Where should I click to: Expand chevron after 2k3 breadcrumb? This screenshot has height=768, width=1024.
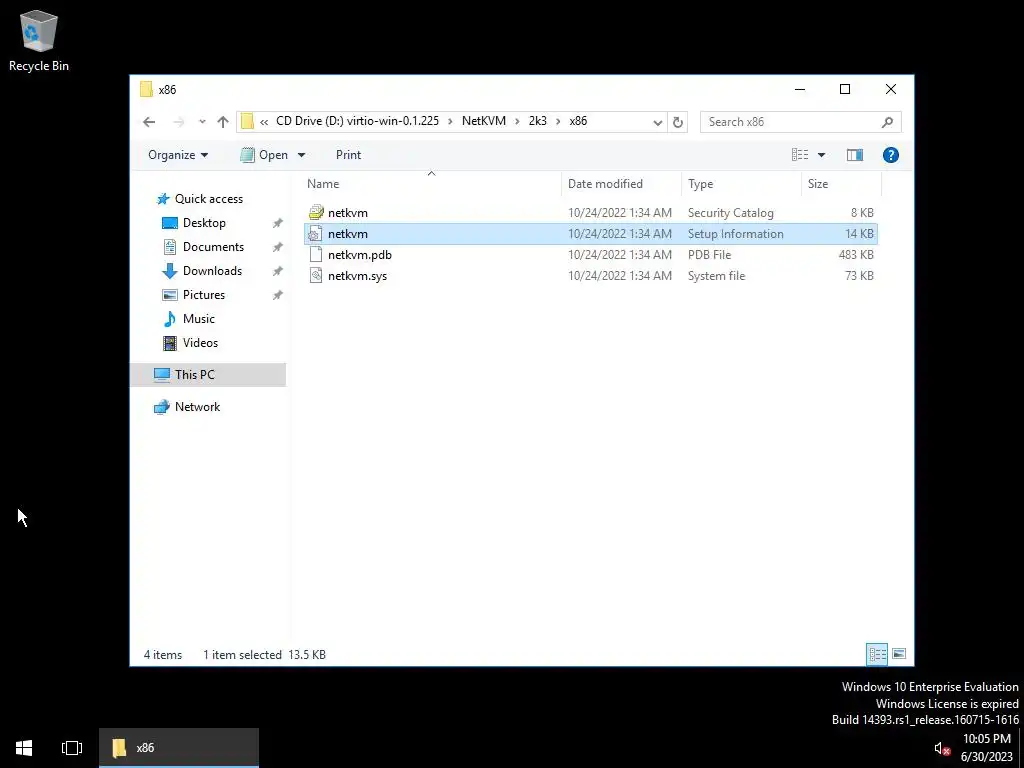click(x=558, y=122)
